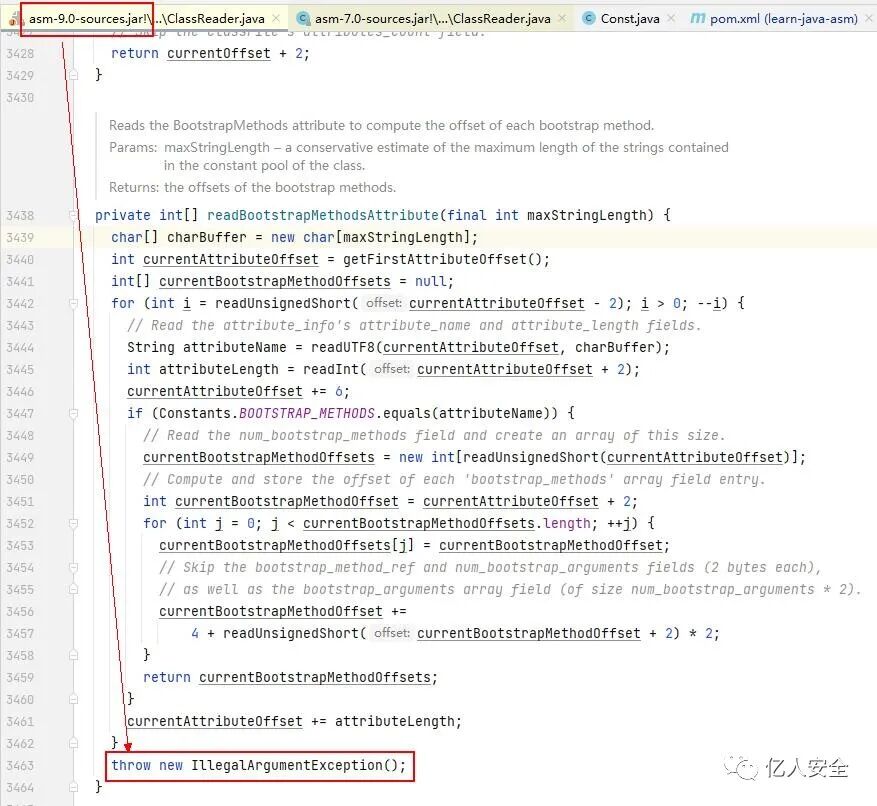
Task: Click attributeLength on line 3461
Action: click(x=394, y=722)
